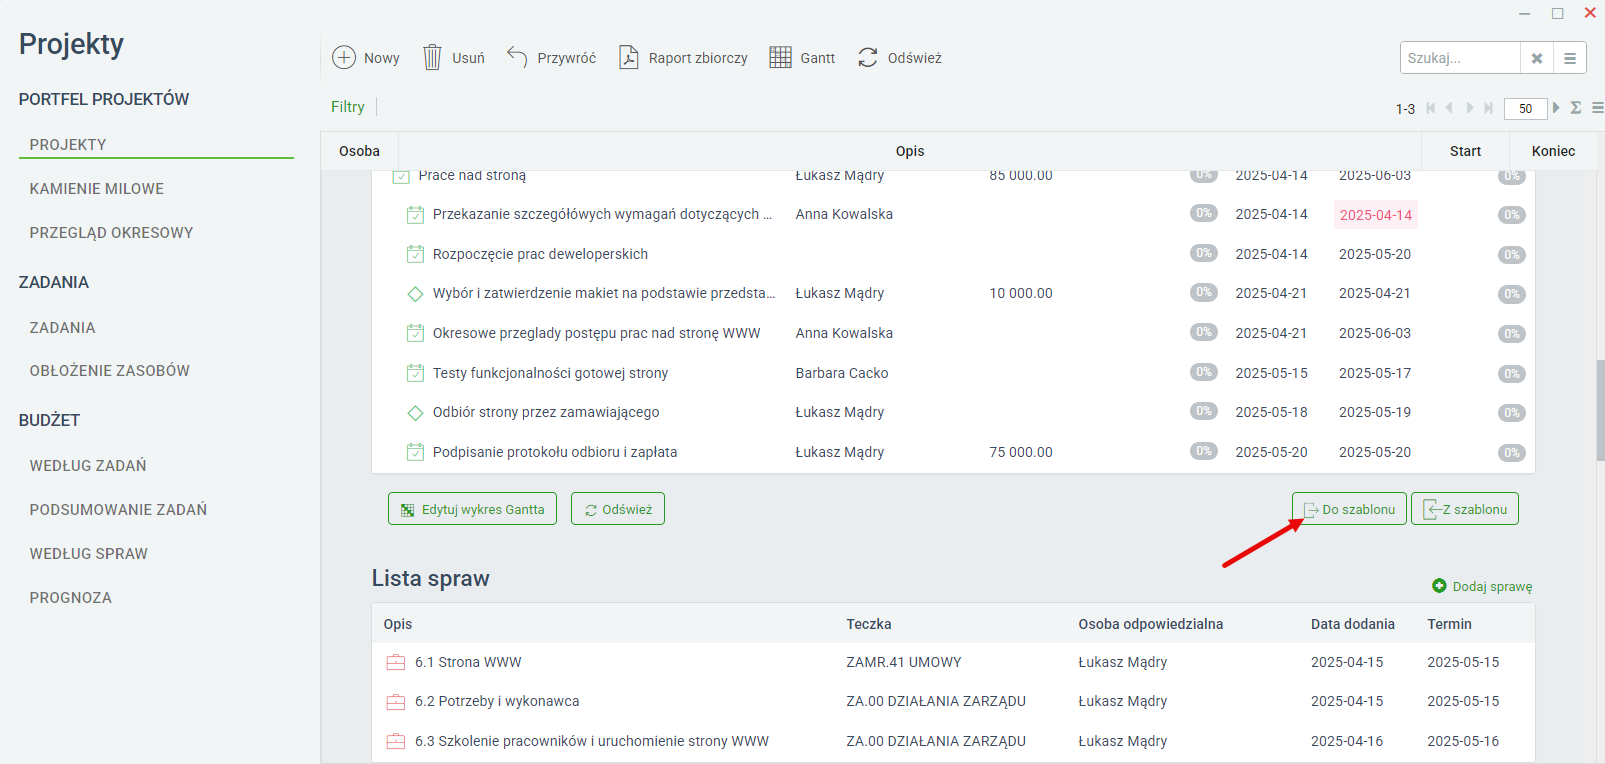Open Zadania sub-item in sidebar
The height and width of the screenshot is (764, 1605).
pos(62,328)
